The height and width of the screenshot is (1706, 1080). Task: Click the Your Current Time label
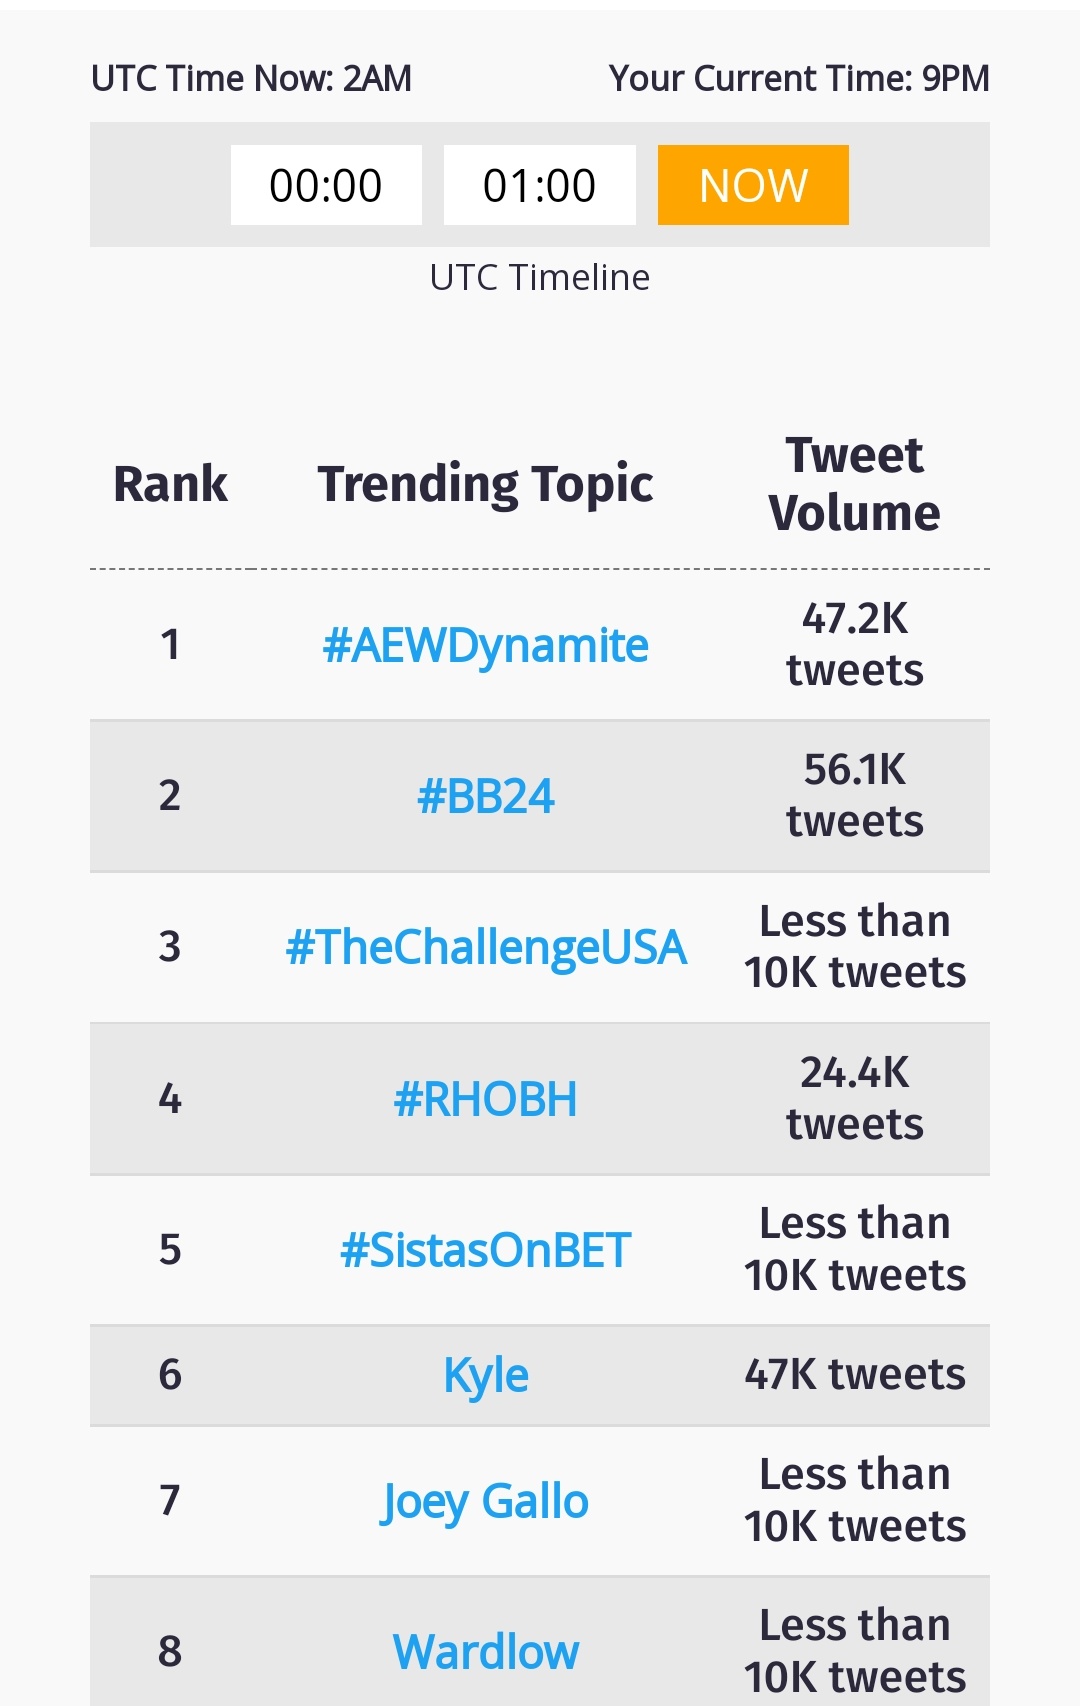coord(800,78)
